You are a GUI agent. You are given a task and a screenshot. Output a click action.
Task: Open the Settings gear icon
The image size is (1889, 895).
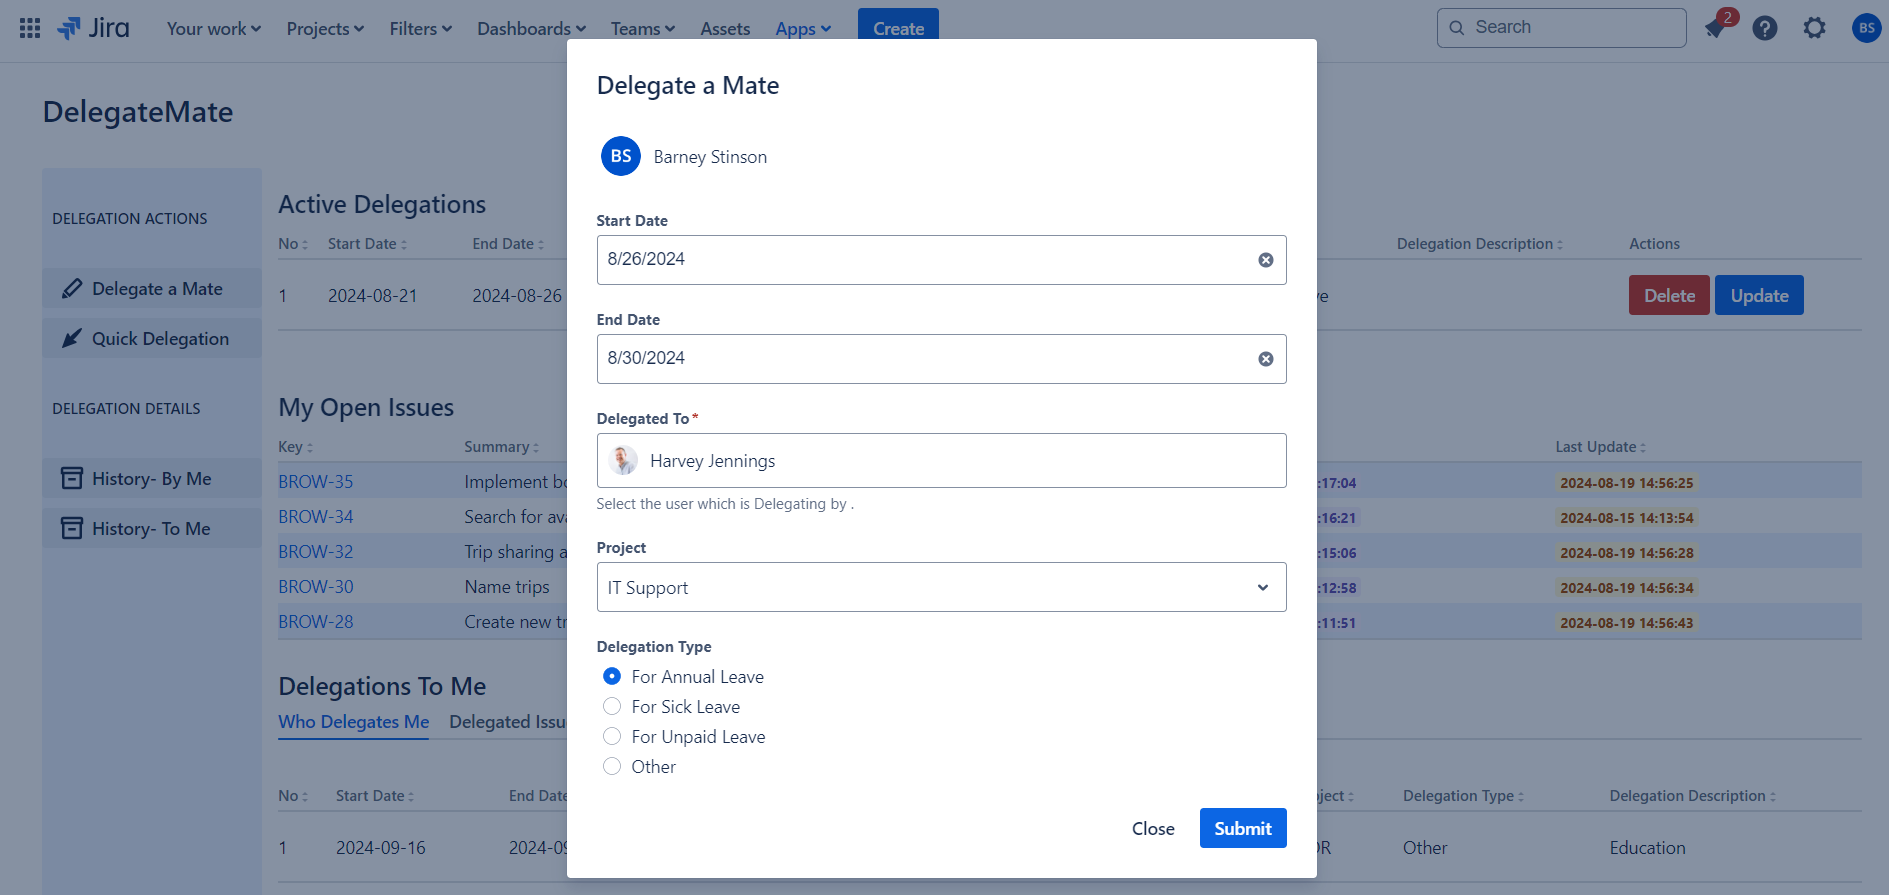coord(1814,28)
